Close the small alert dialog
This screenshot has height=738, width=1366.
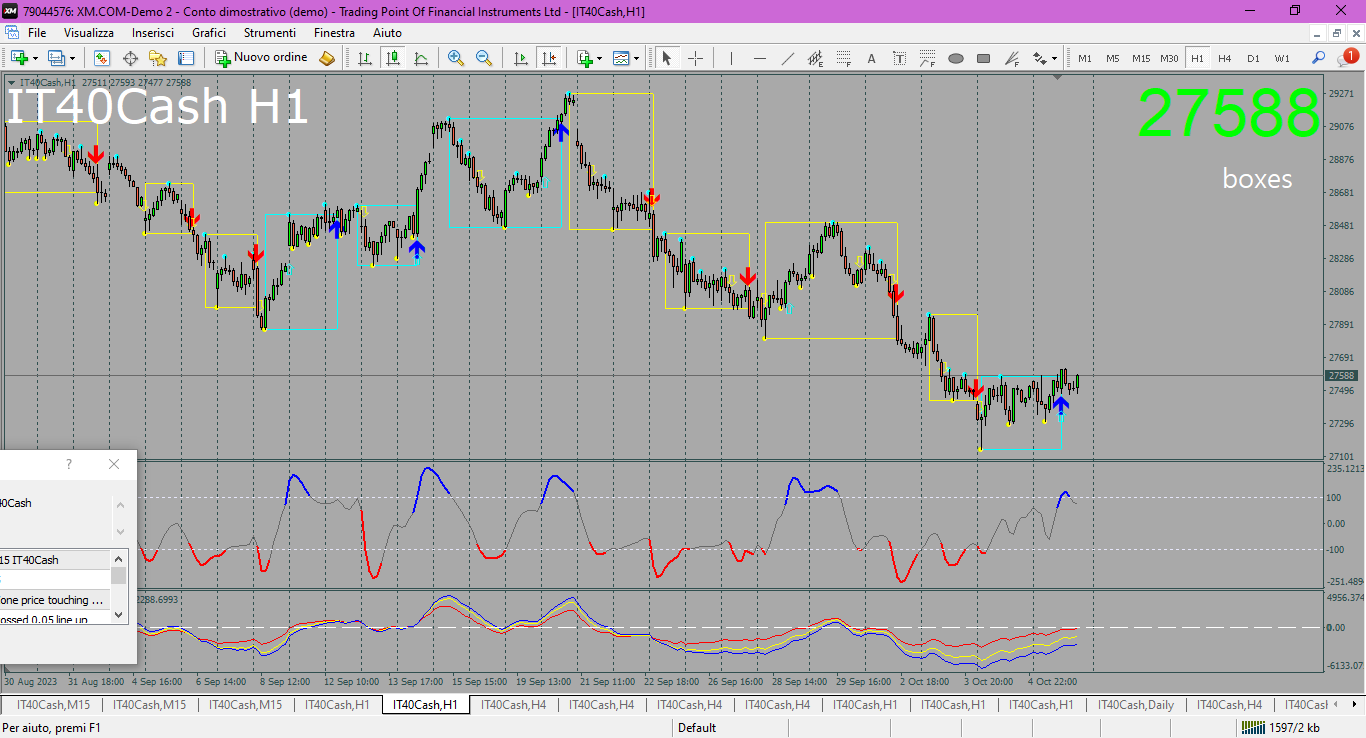tap(114, 464)
